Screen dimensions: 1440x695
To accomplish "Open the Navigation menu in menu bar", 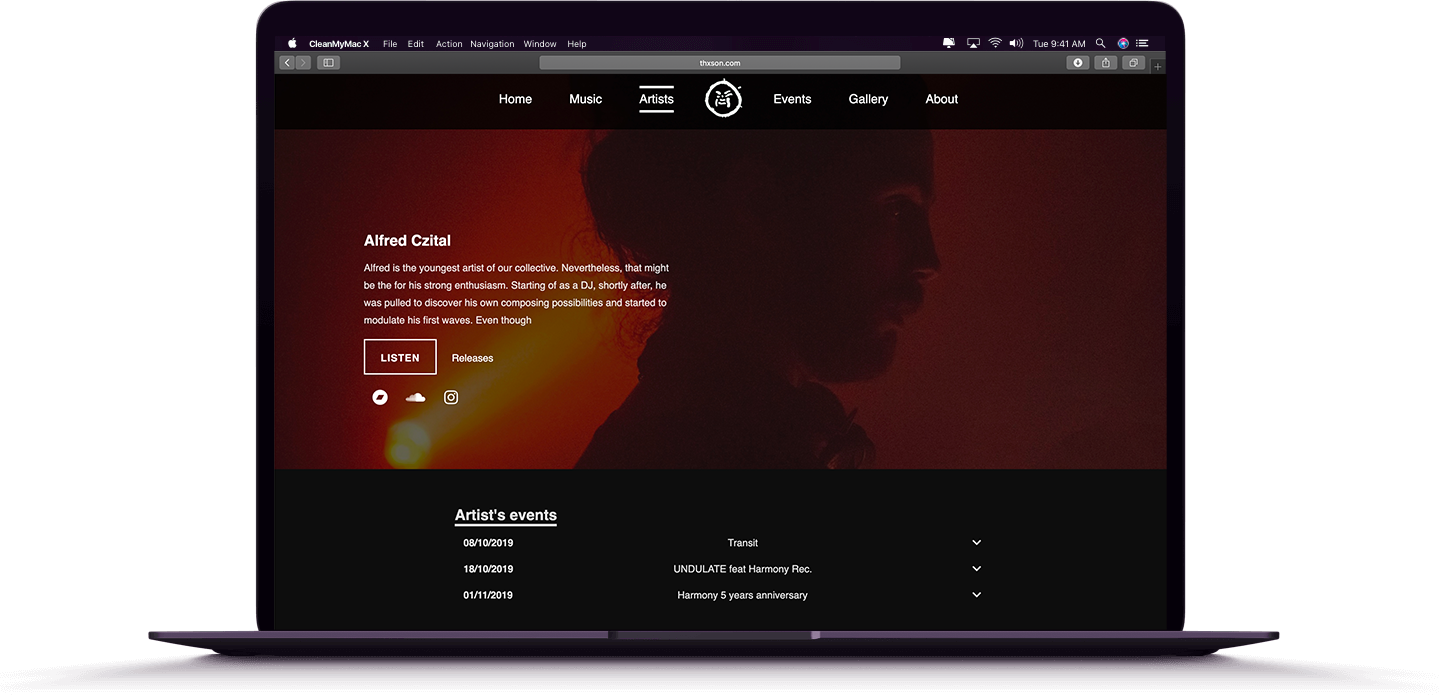I will coord(492,44).
